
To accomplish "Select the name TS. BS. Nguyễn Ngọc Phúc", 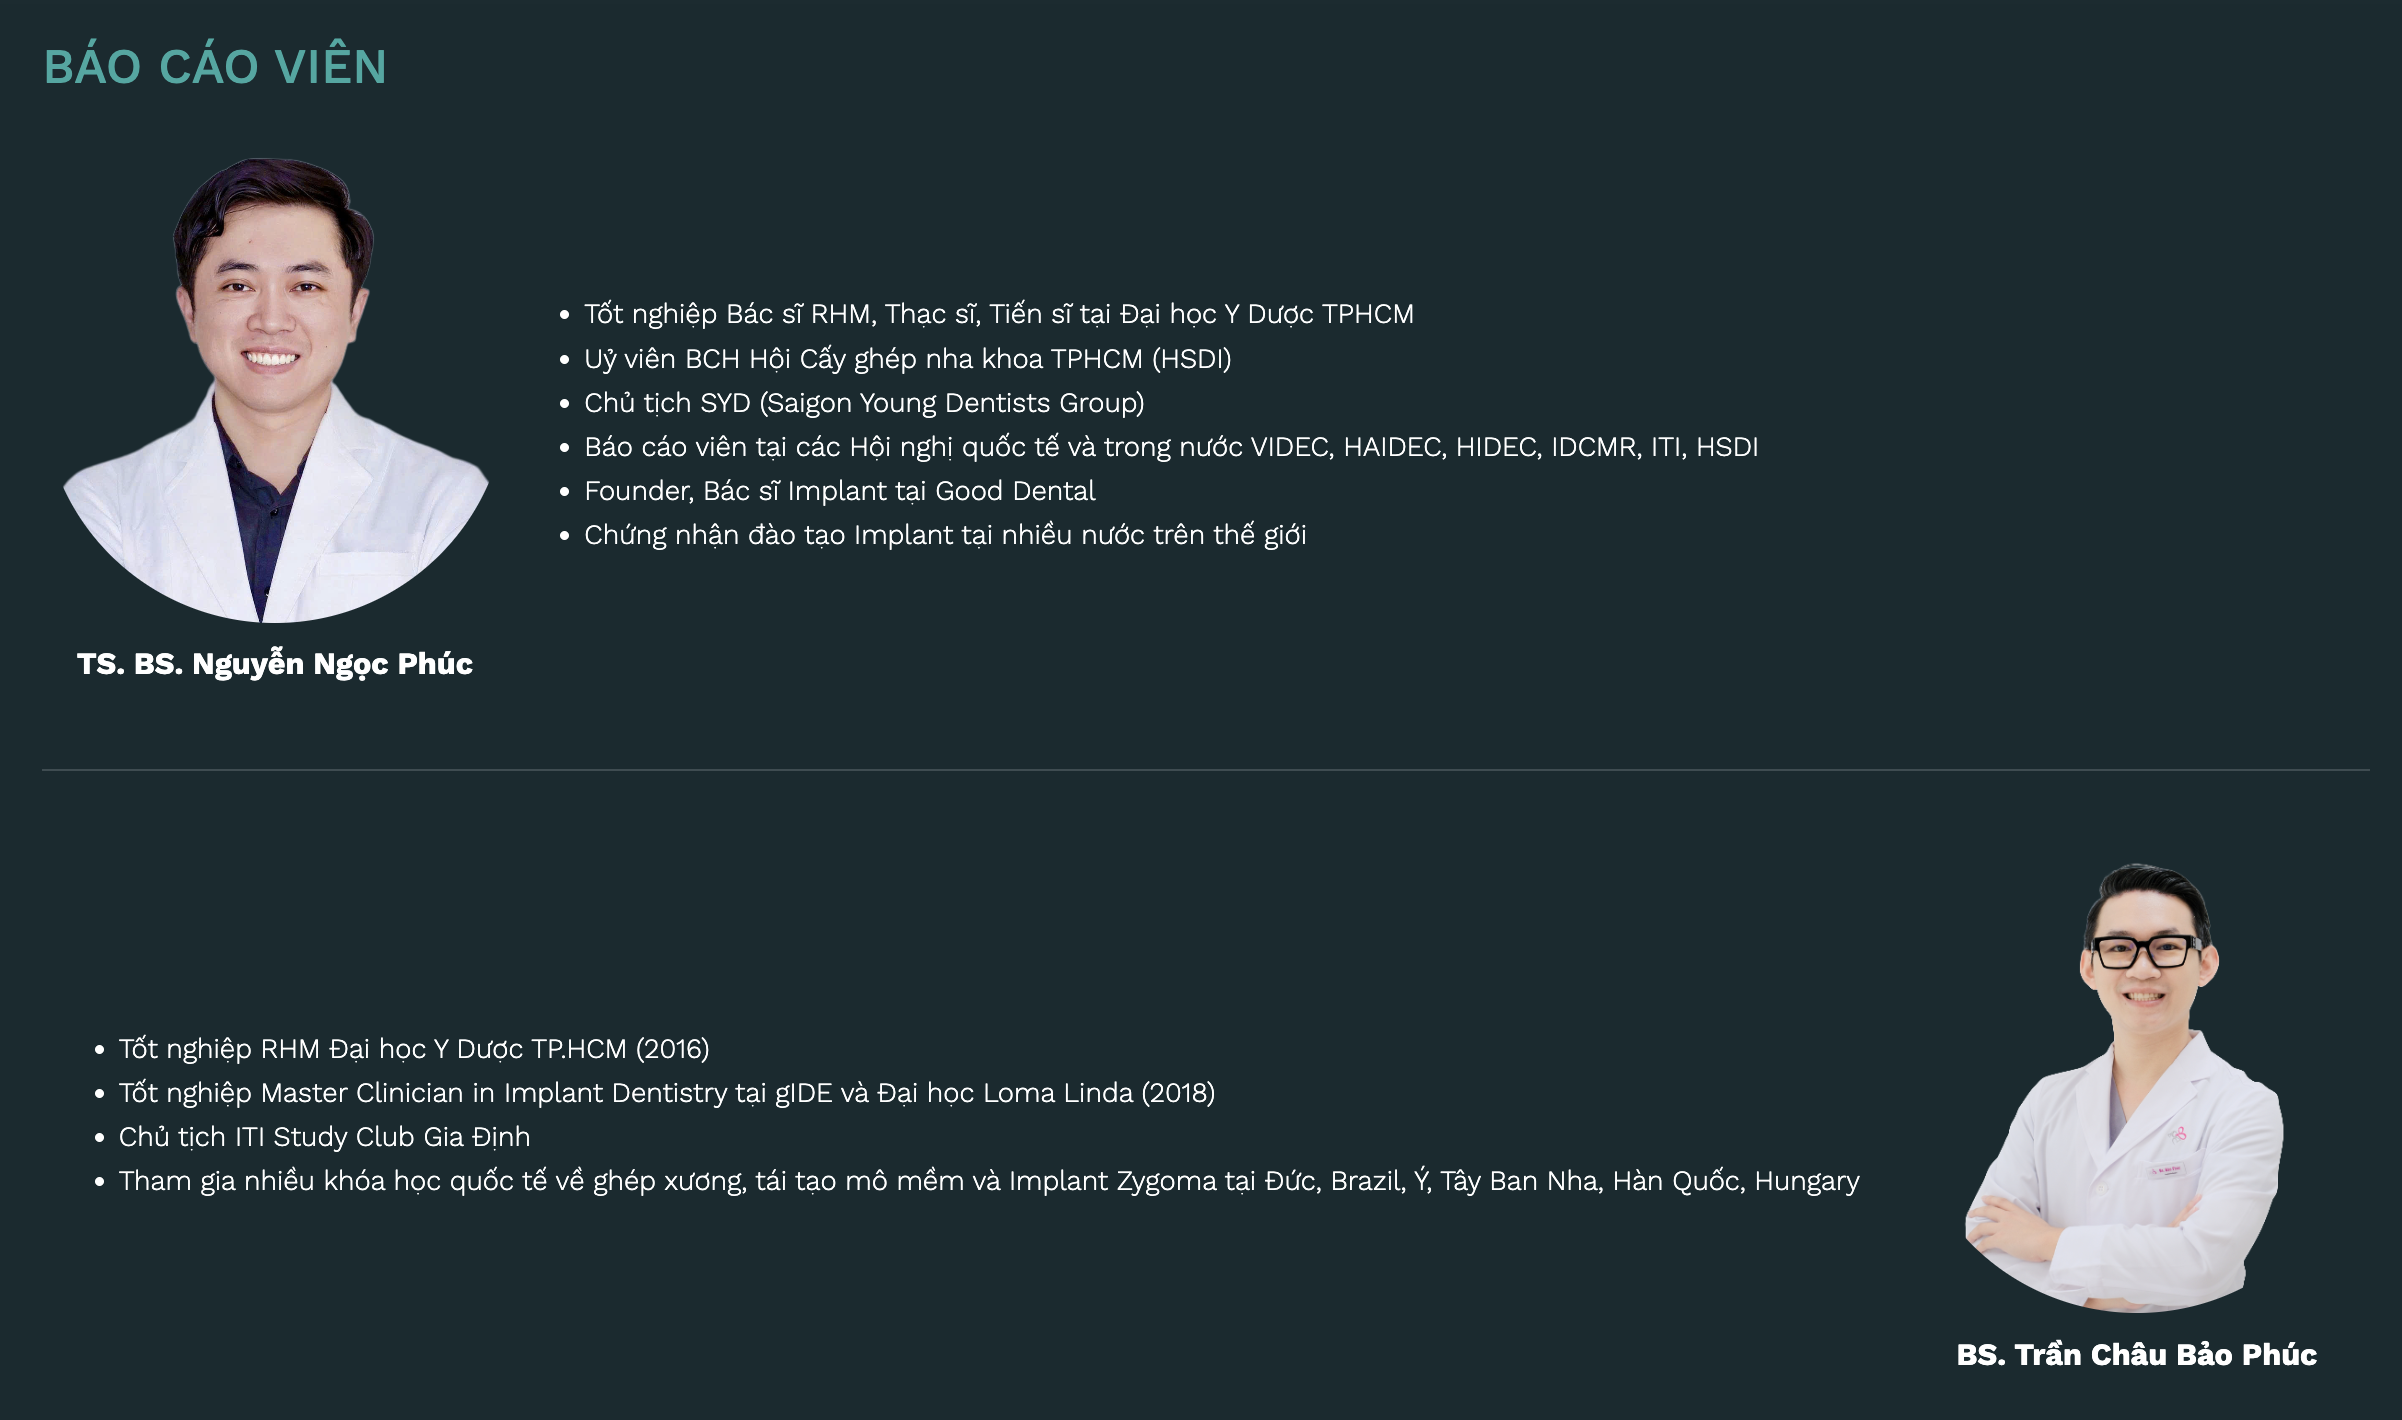I will (275, 664).
